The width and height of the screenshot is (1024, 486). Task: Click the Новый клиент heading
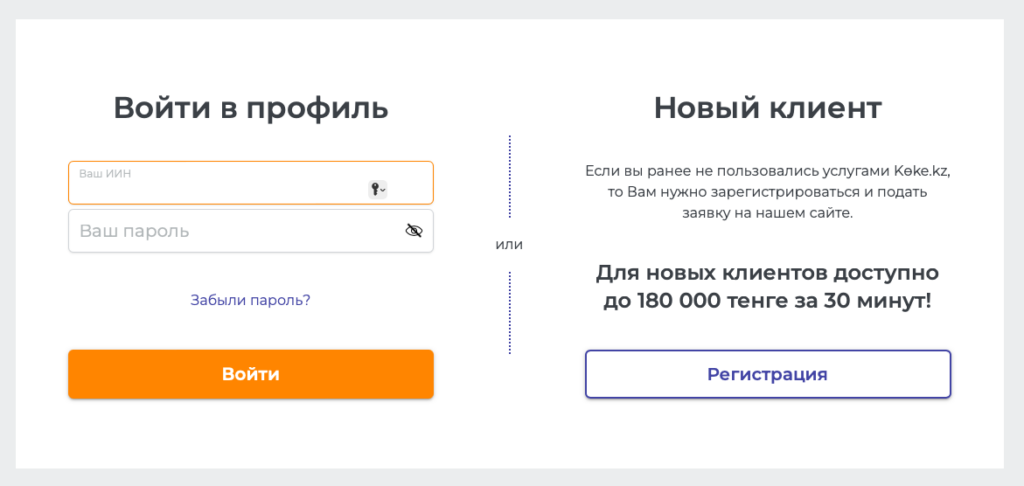(767, 108)
